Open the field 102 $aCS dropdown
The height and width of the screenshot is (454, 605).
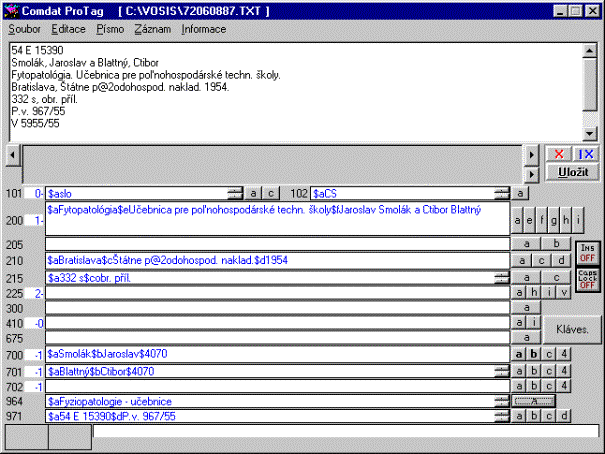(x=501, y=193)
